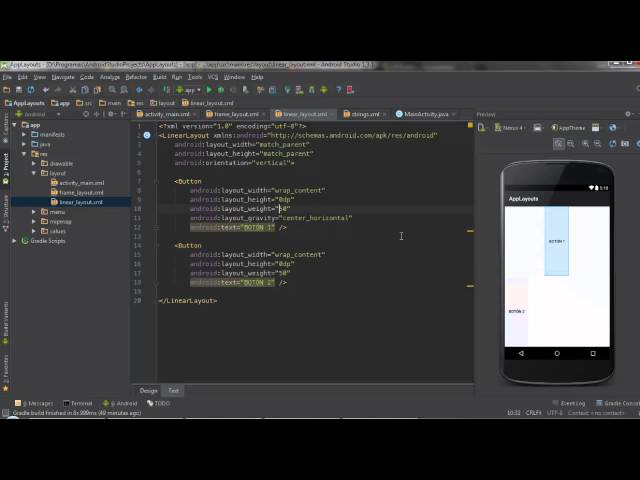The height and width of the screenshot is (480, 640).
Task: Click BOTON 1 in the phone preview
Action: tap(556, 241)
